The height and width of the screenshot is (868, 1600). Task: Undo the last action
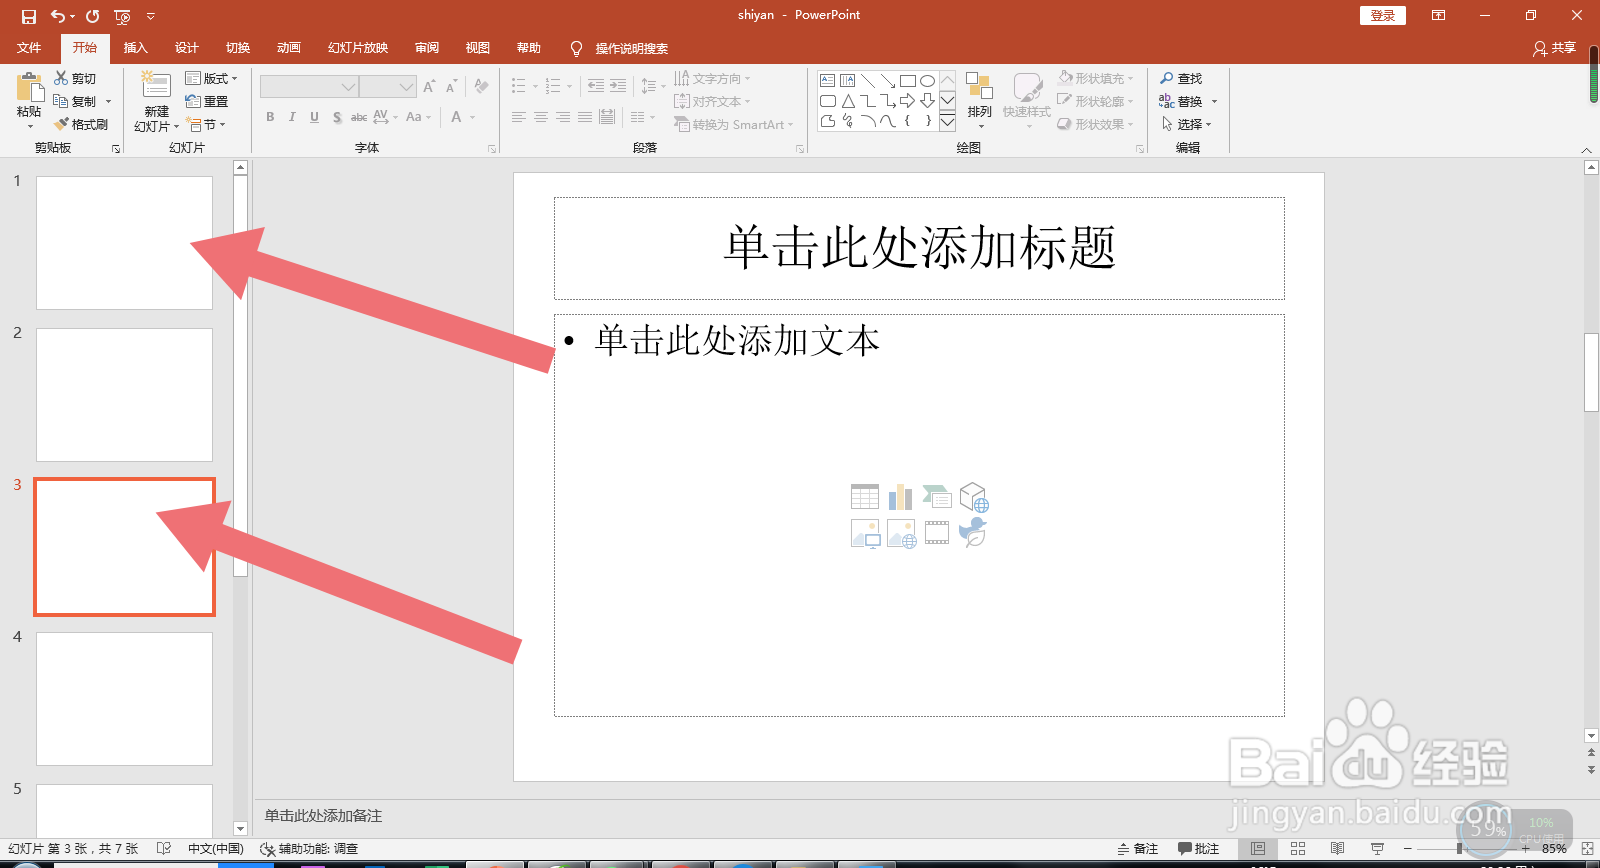pyautogui.click(x=58, y=16)
